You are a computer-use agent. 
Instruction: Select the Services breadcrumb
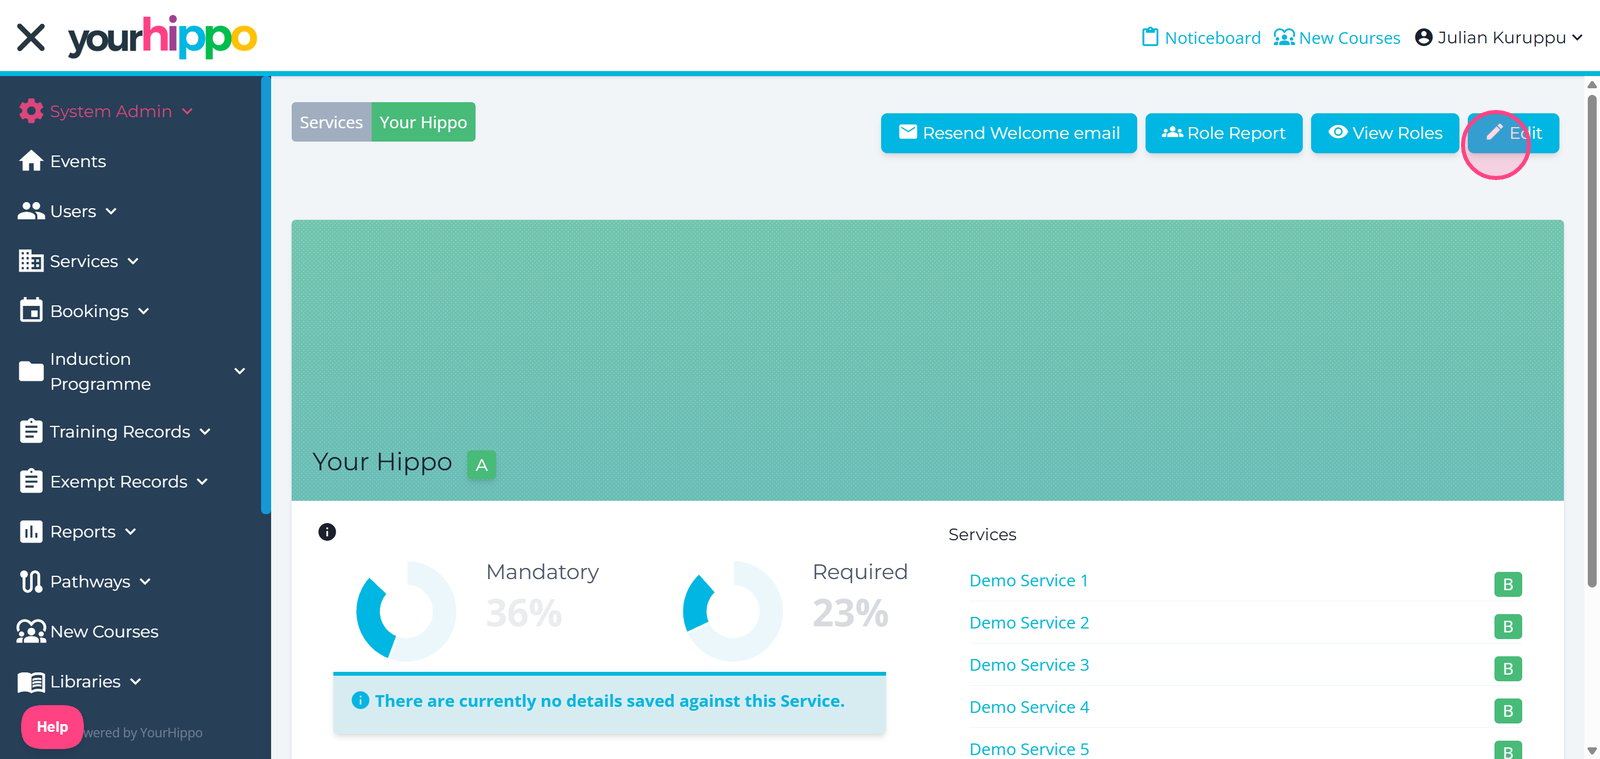pos(331,122)
